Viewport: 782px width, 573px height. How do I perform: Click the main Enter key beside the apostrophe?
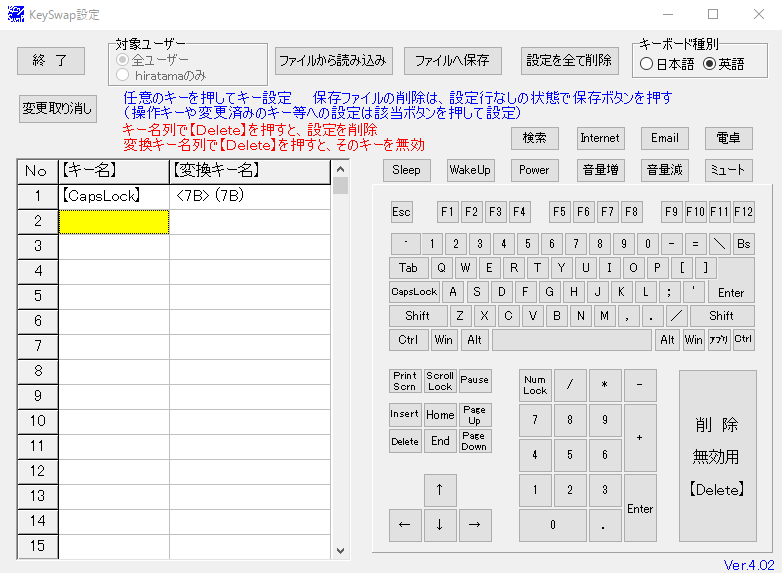pyautogui.click(x=731, y=292)
